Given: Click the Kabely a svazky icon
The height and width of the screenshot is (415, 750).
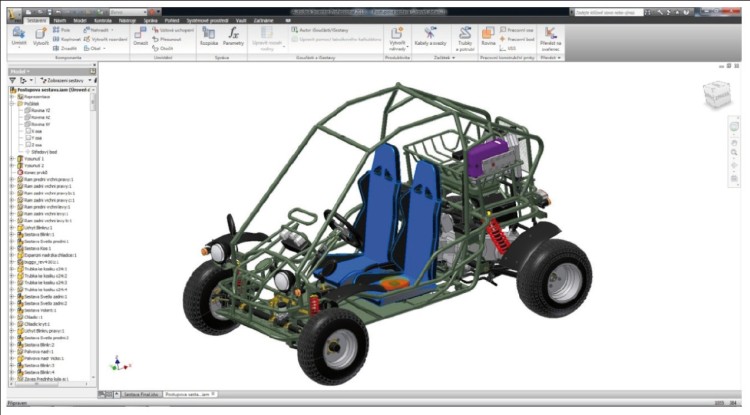Looking at the screenshot, I should (430, 35).
